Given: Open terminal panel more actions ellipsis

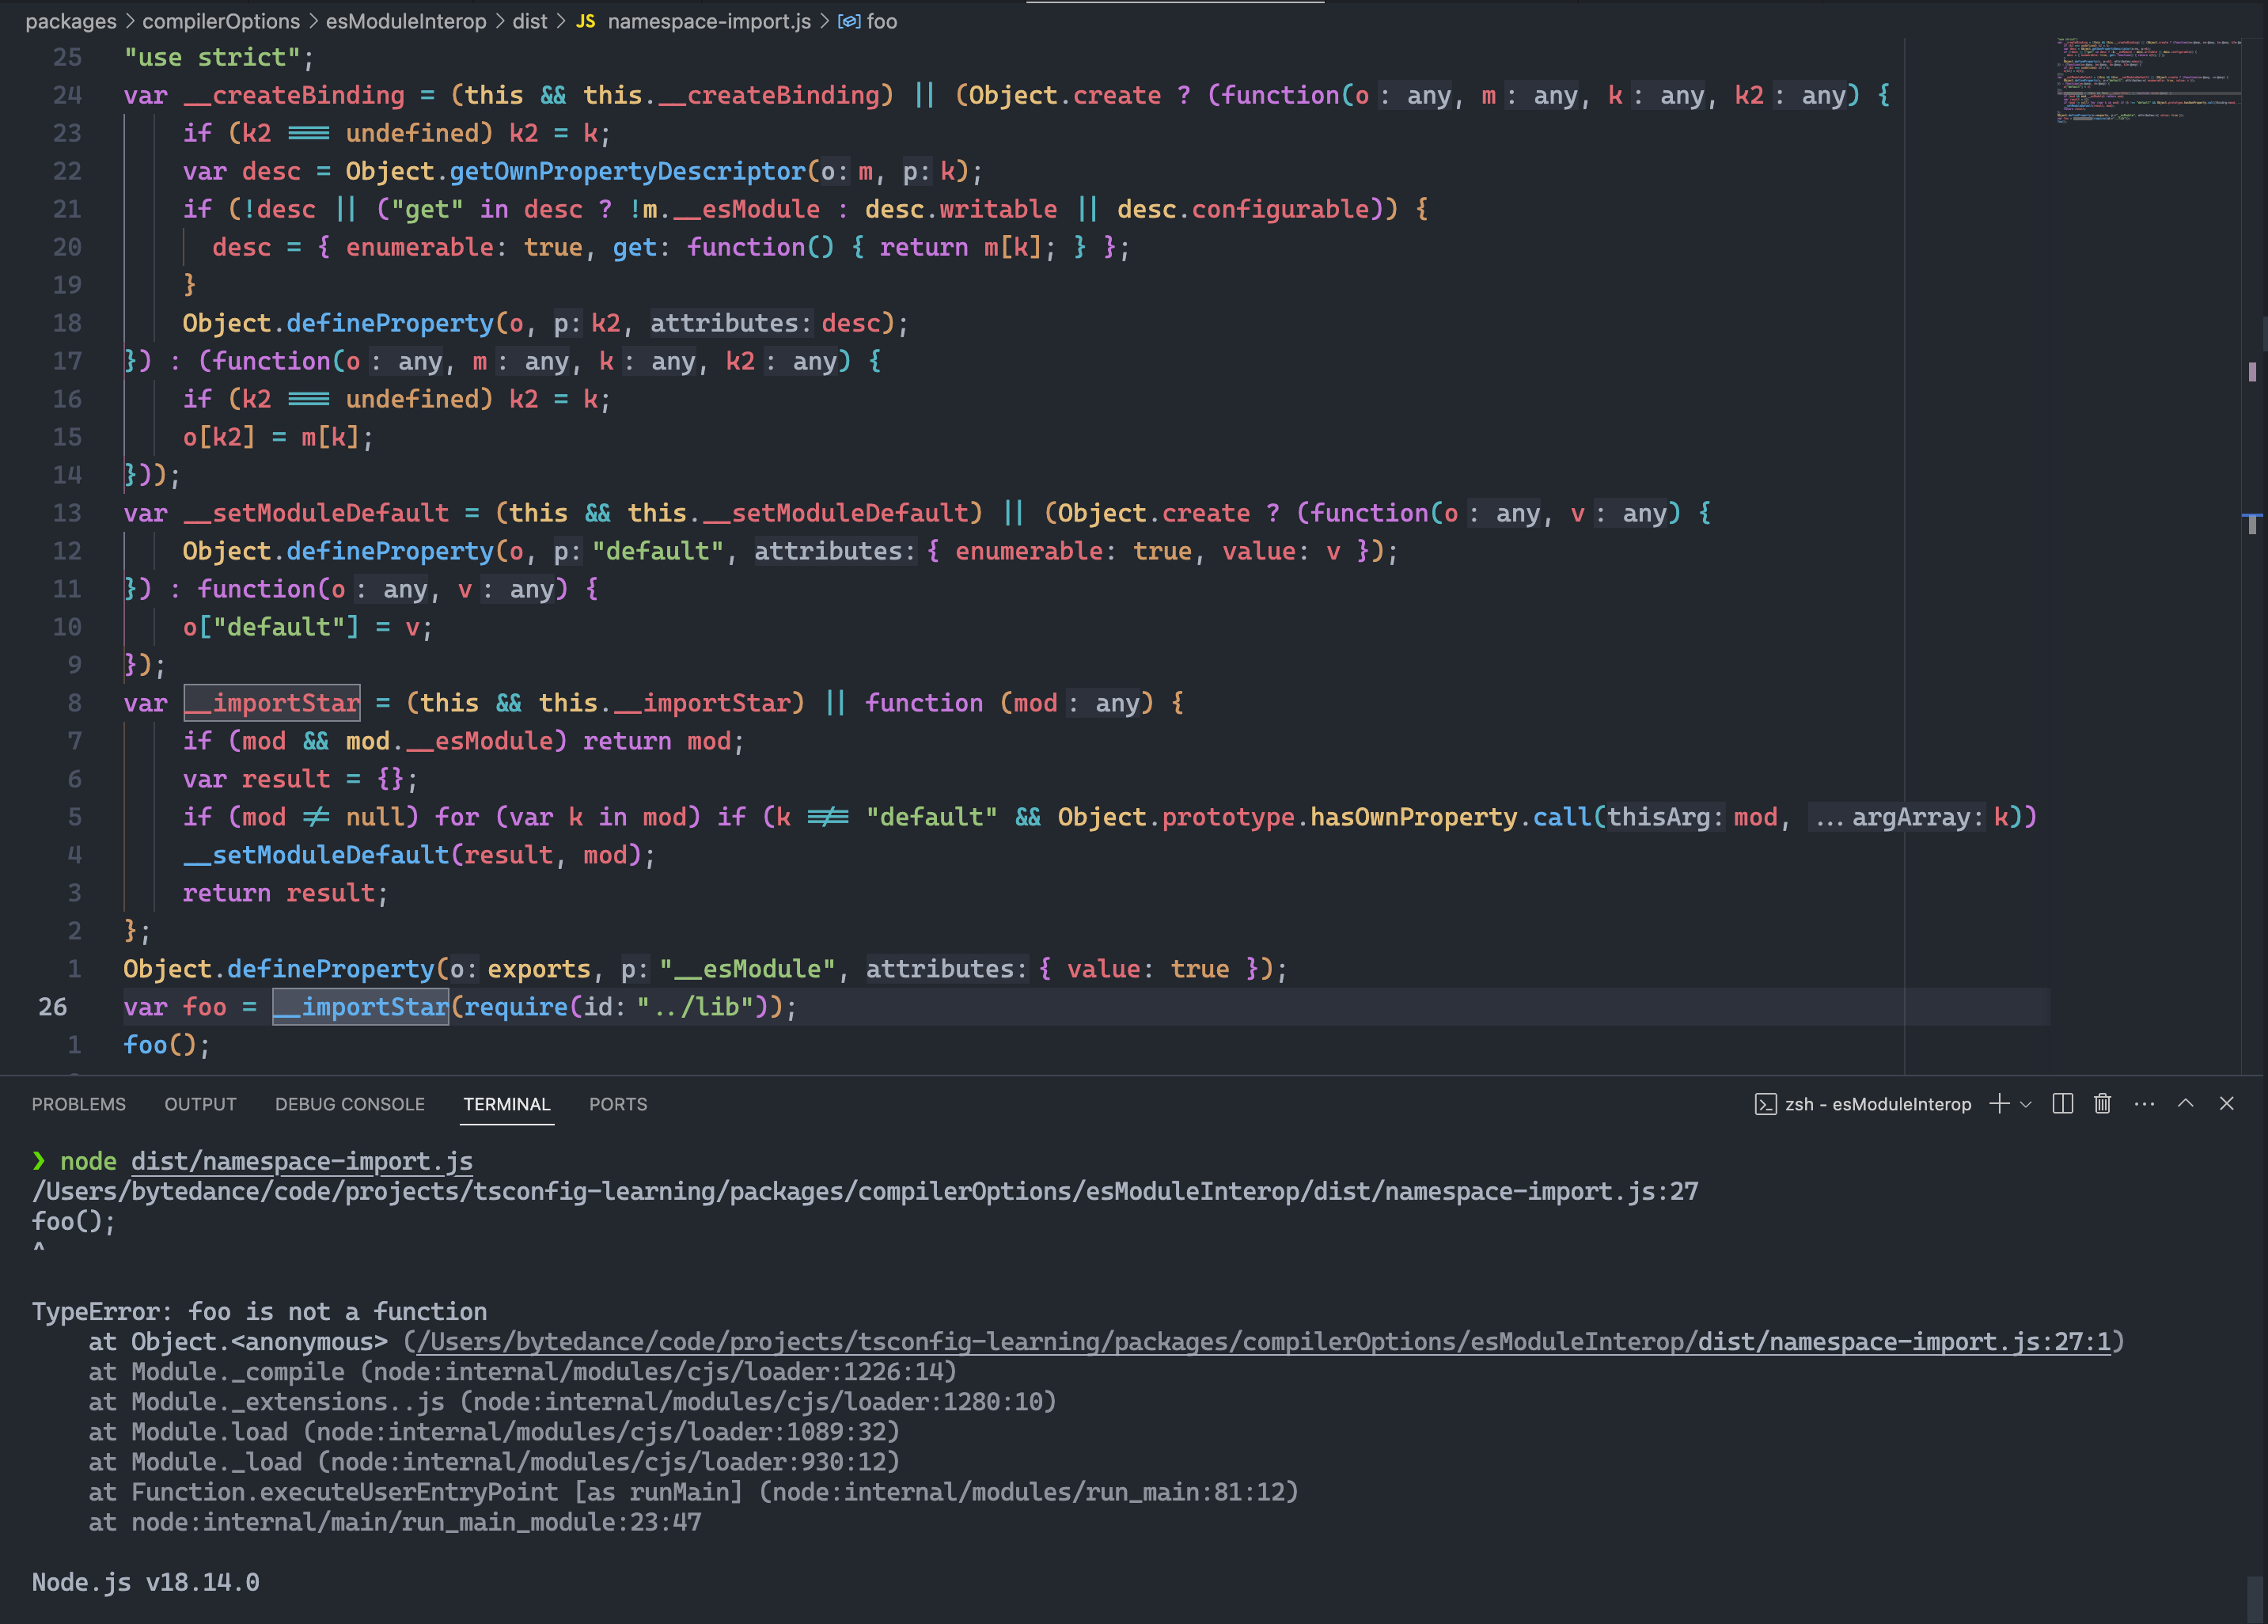Looking at the screenshot, I should 2144,1103.
